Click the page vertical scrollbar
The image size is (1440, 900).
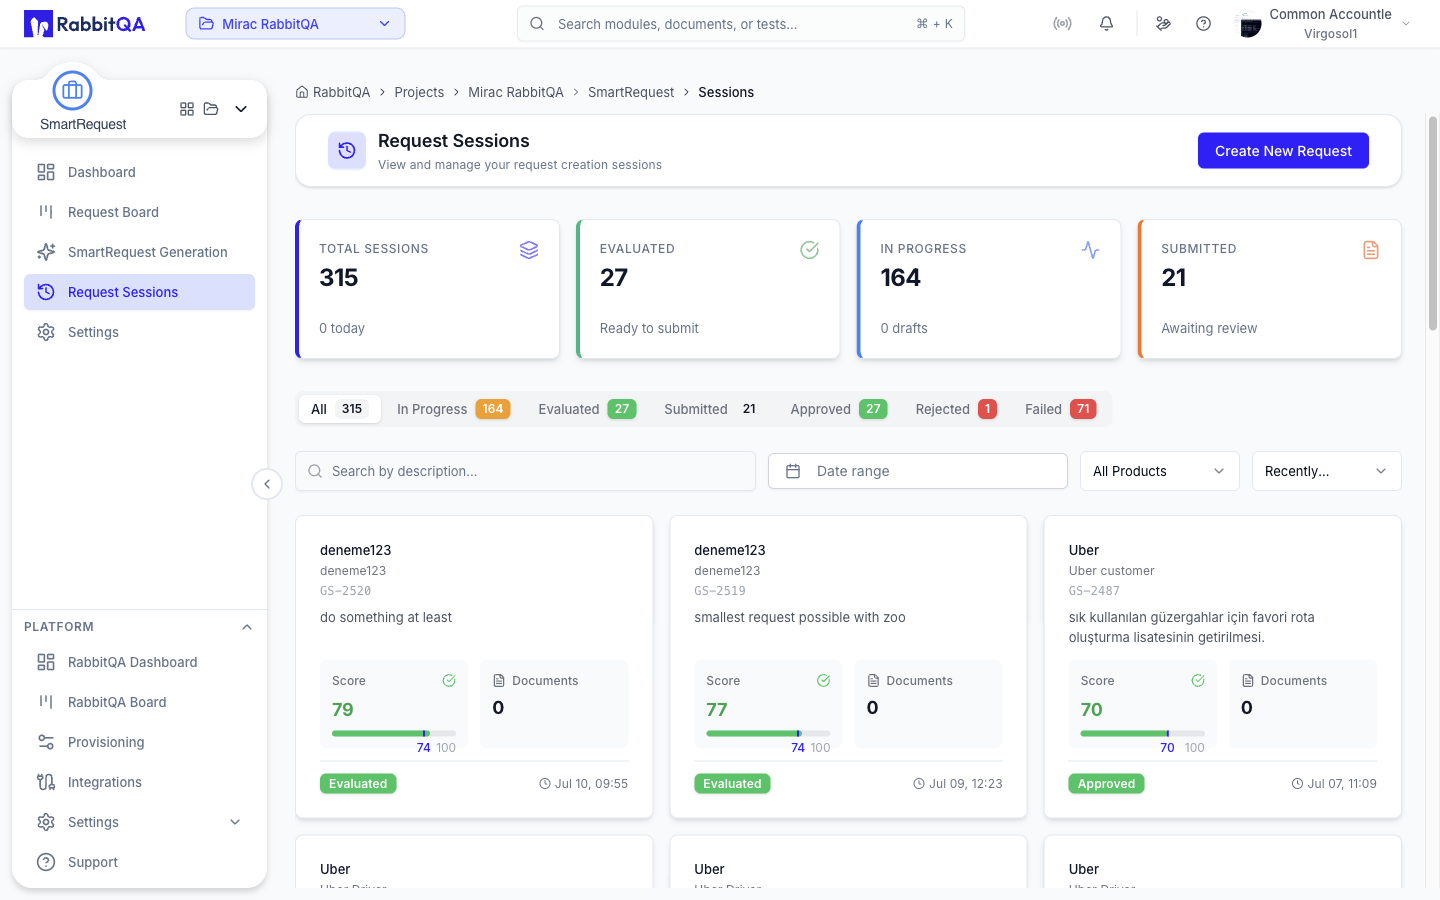[1433, 224]
